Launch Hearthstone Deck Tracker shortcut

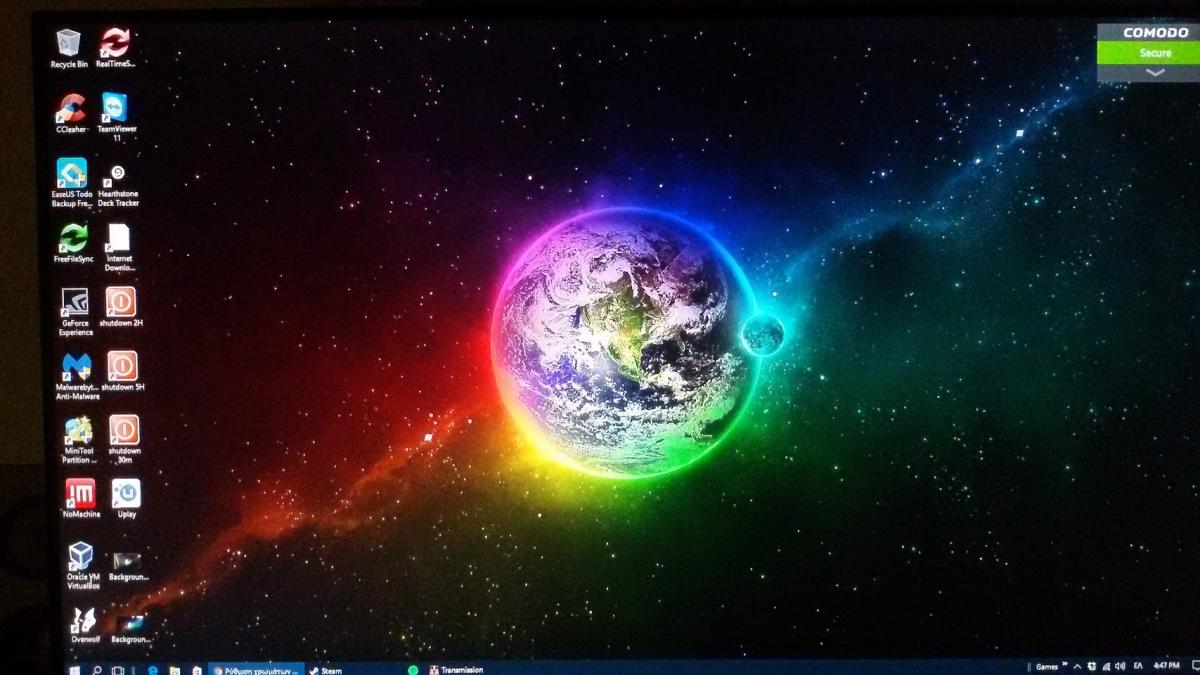[x=118, y=185]
